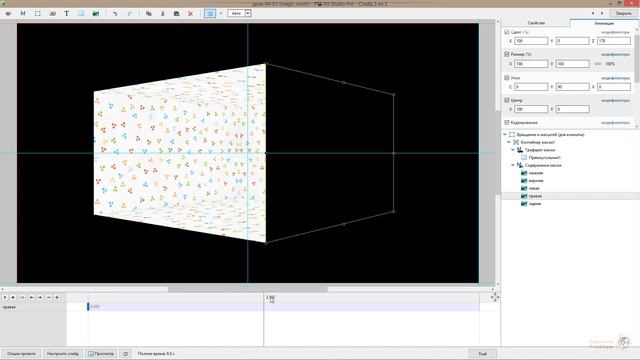
Task: Play the timeline preview
Action: [5, 298]
